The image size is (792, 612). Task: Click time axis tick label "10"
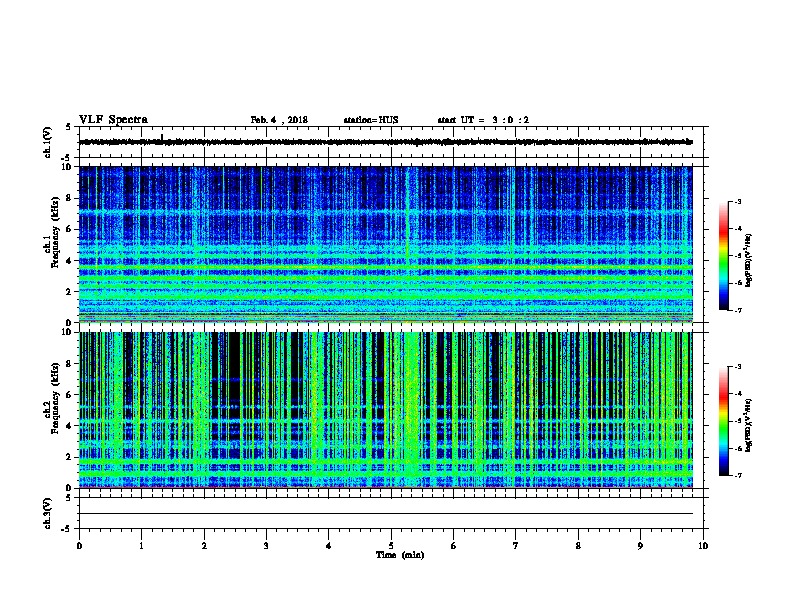[x=703, y=546]
